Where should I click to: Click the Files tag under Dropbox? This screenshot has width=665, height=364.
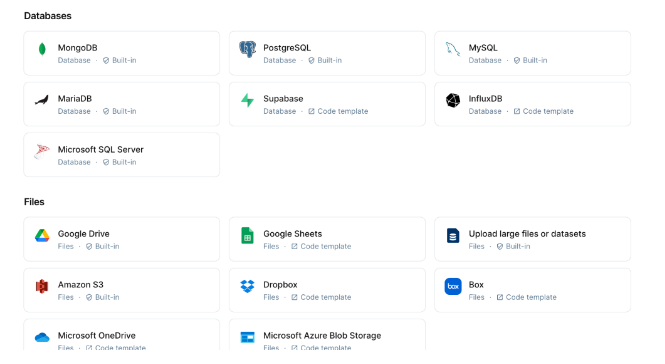point(271,297)
